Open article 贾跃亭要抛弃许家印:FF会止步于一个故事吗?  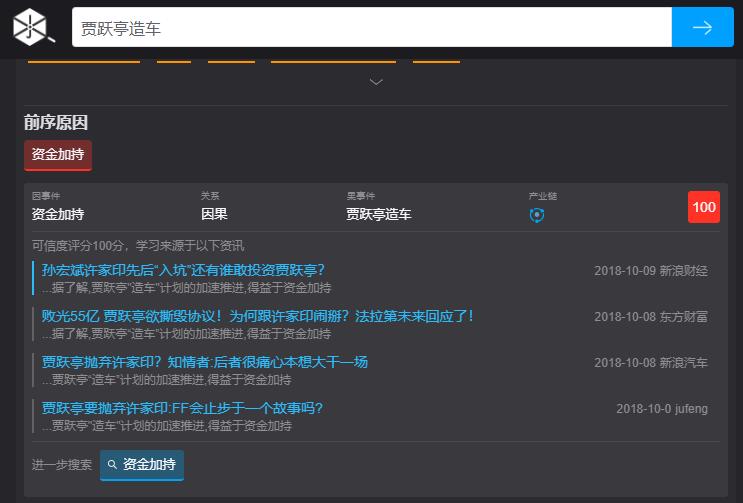[x=182, y=408]
